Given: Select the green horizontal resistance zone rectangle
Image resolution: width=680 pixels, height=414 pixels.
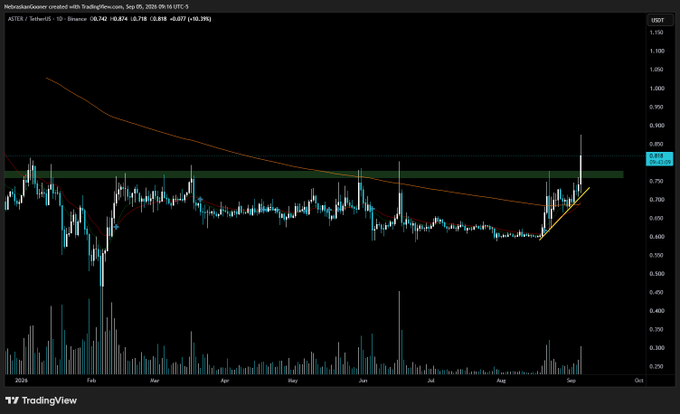Looking at the screenshot, I should coord(314,174).
